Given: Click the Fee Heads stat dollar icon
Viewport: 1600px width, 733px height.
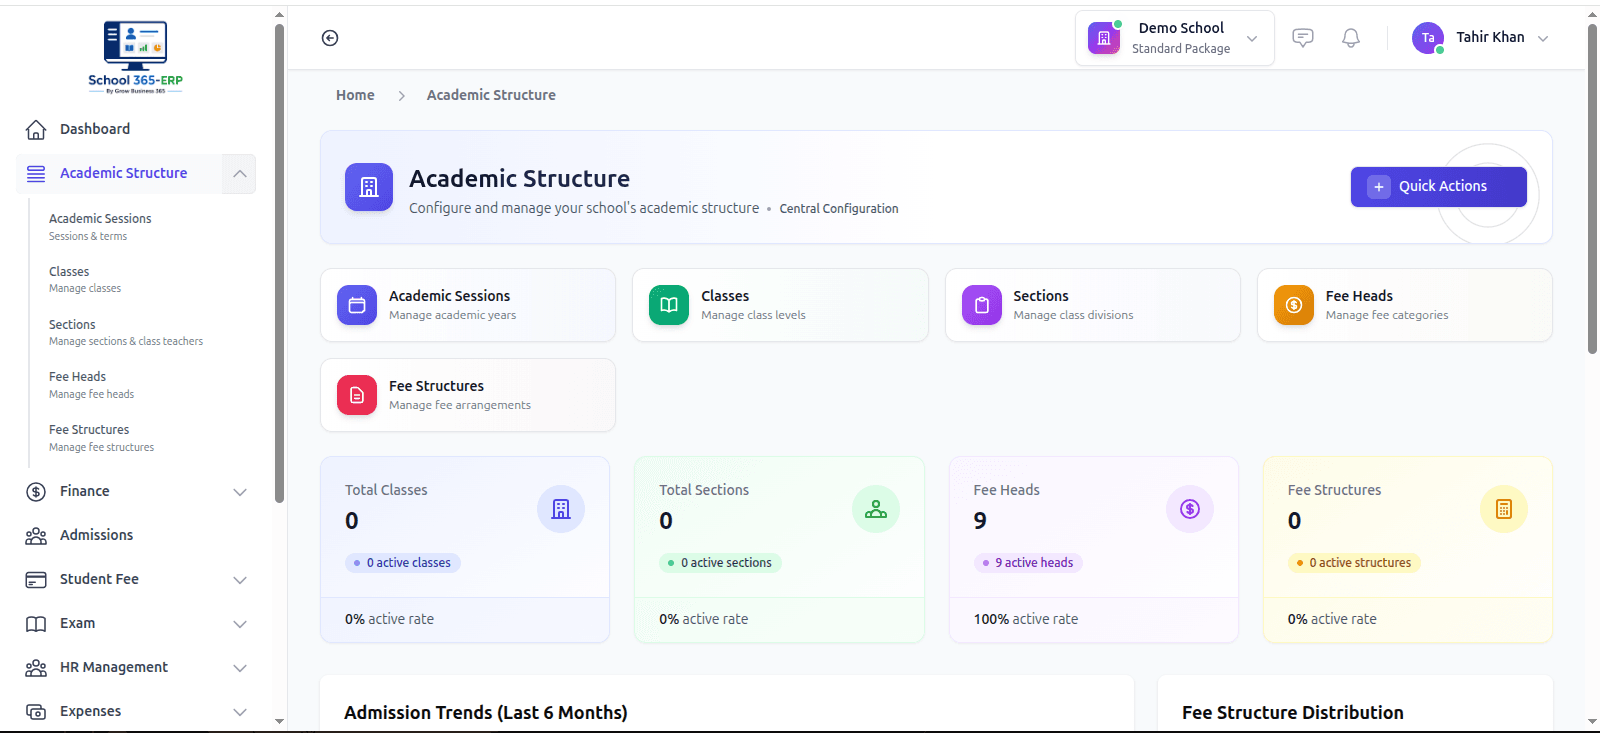Looking at the screenshot, I should (1190, 509).
